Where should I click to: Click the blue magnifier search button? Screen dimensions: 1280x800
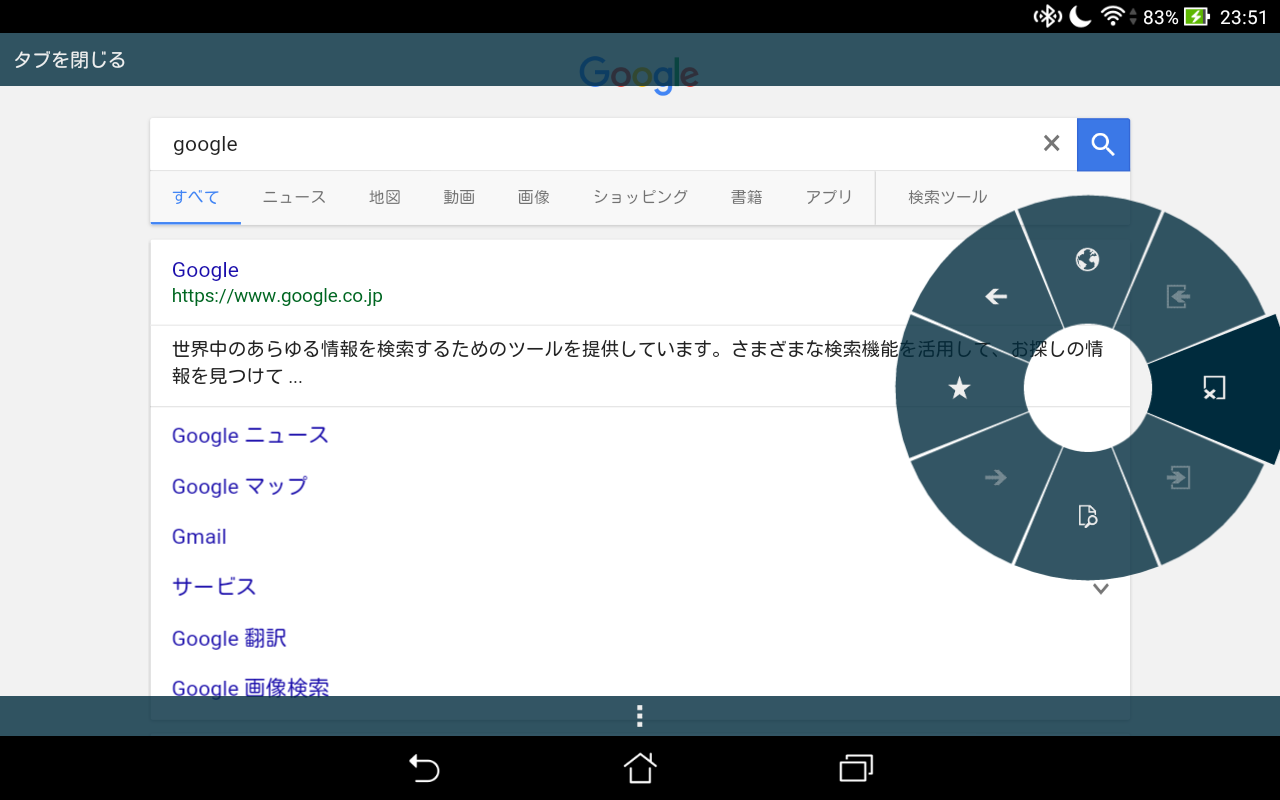coord(1103,145)
